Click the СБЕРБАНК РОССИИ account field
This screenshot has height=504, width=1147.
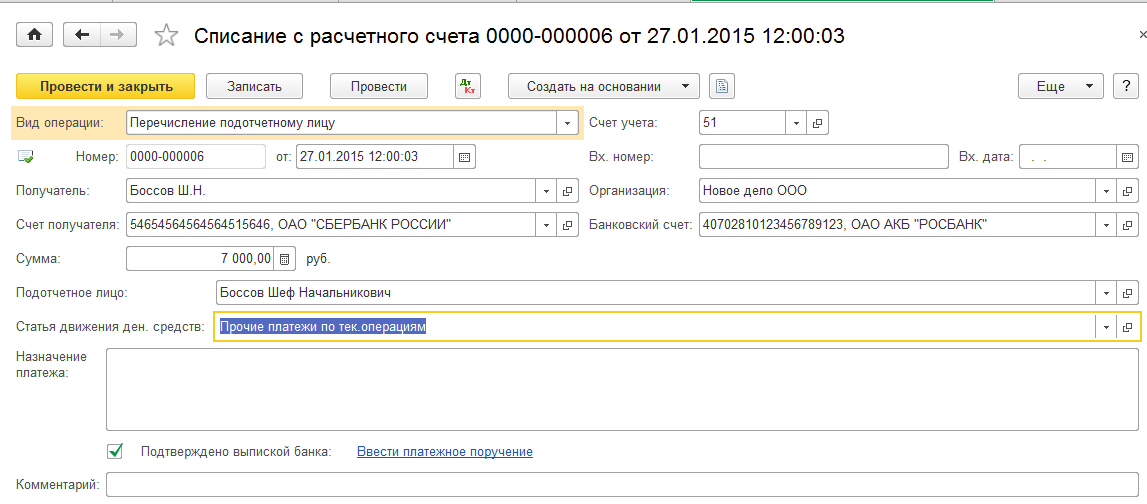pos(331,225)
